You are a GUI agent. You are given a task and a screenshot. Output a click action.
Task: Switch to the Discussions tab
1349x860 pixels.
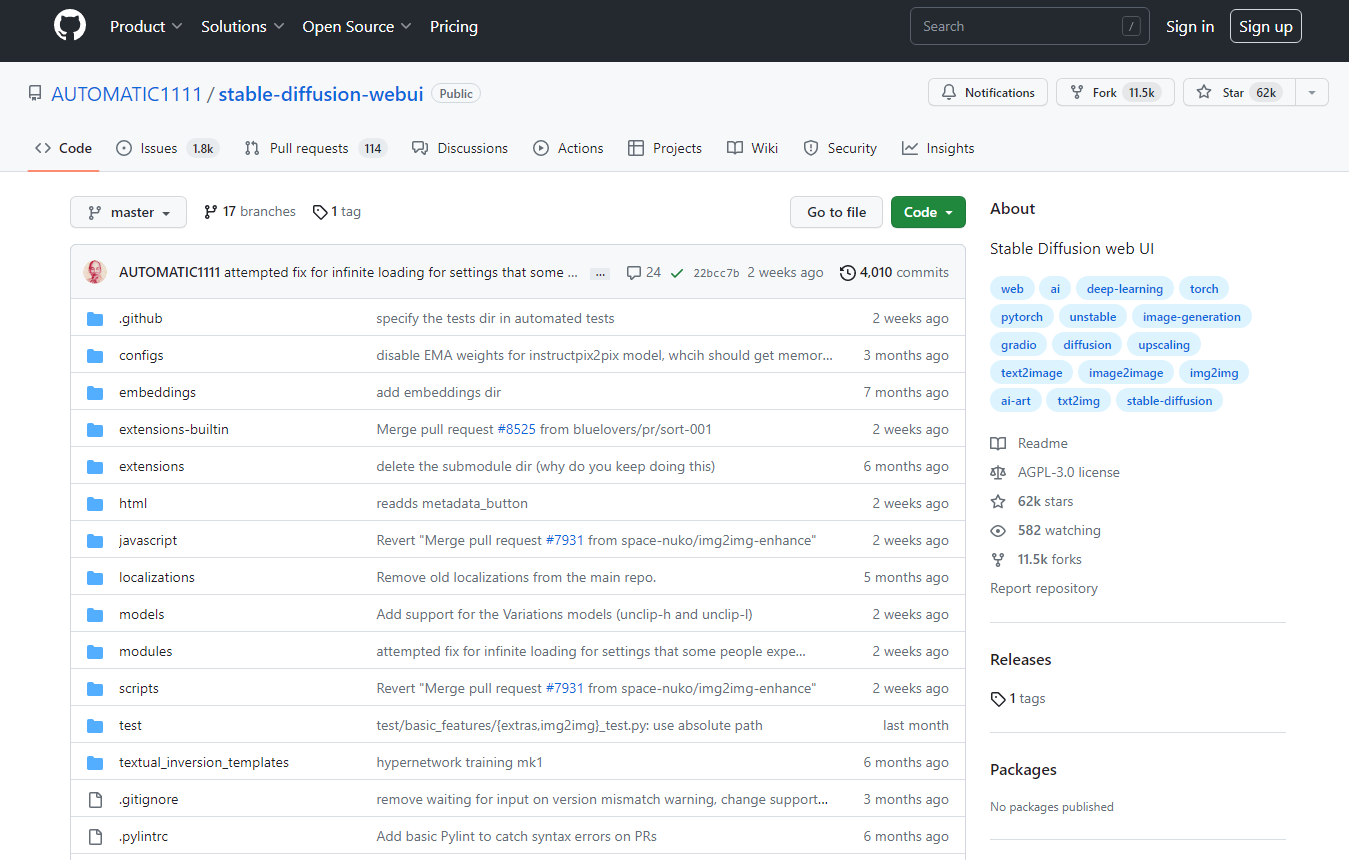coord(460,148)
